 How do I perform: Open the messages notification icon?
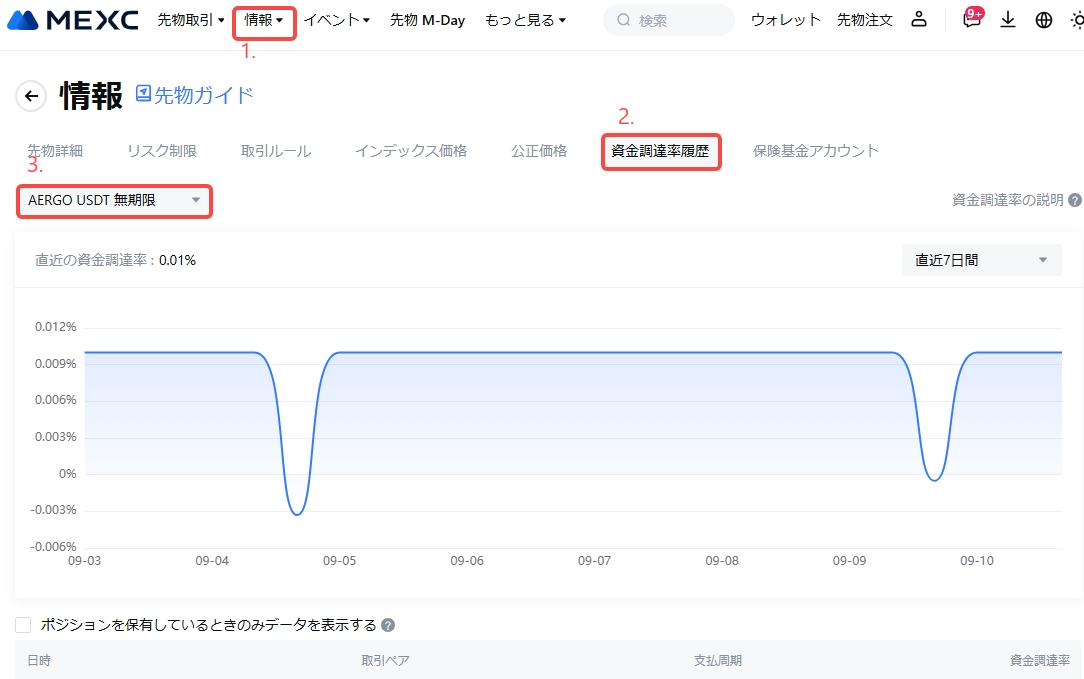[971, 20]
